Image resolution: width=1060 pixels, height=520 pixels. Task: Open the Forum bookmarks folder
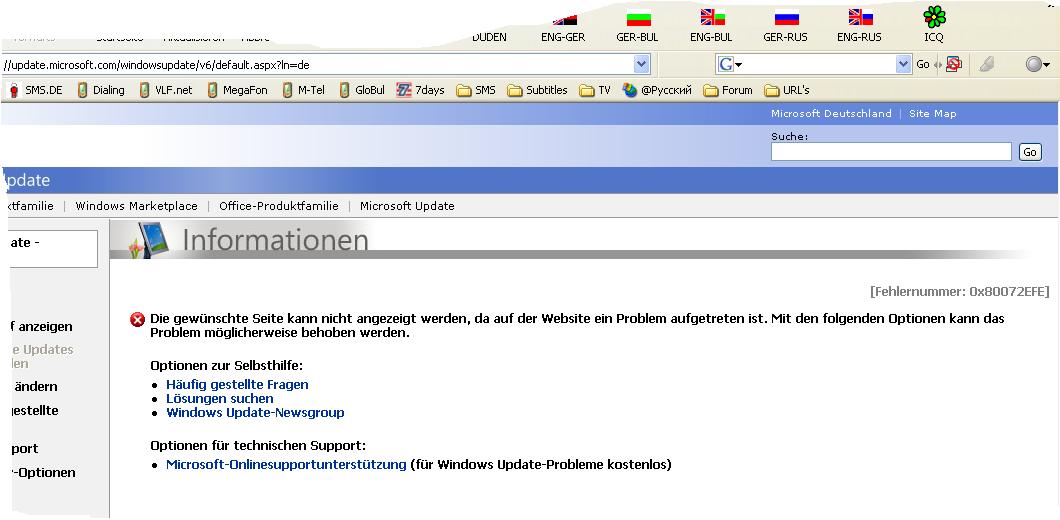pos(728,90)
